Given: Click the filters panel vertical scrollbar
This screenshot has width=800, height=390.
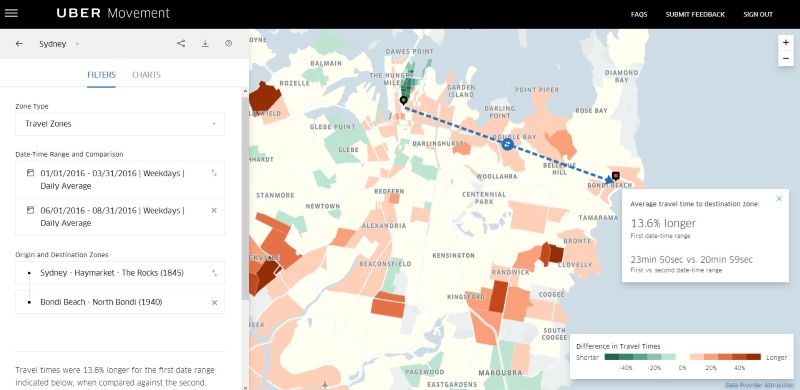Looking at the screenshot, I should (245, 199).
